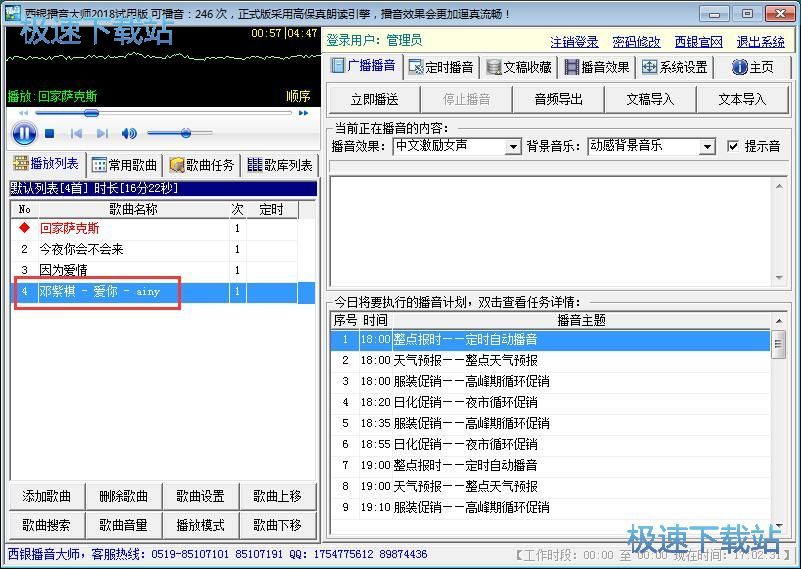Select song 今夜你会不会来 in playlist
Viewport: 801px width, 569px height.
tap(82, 249)
